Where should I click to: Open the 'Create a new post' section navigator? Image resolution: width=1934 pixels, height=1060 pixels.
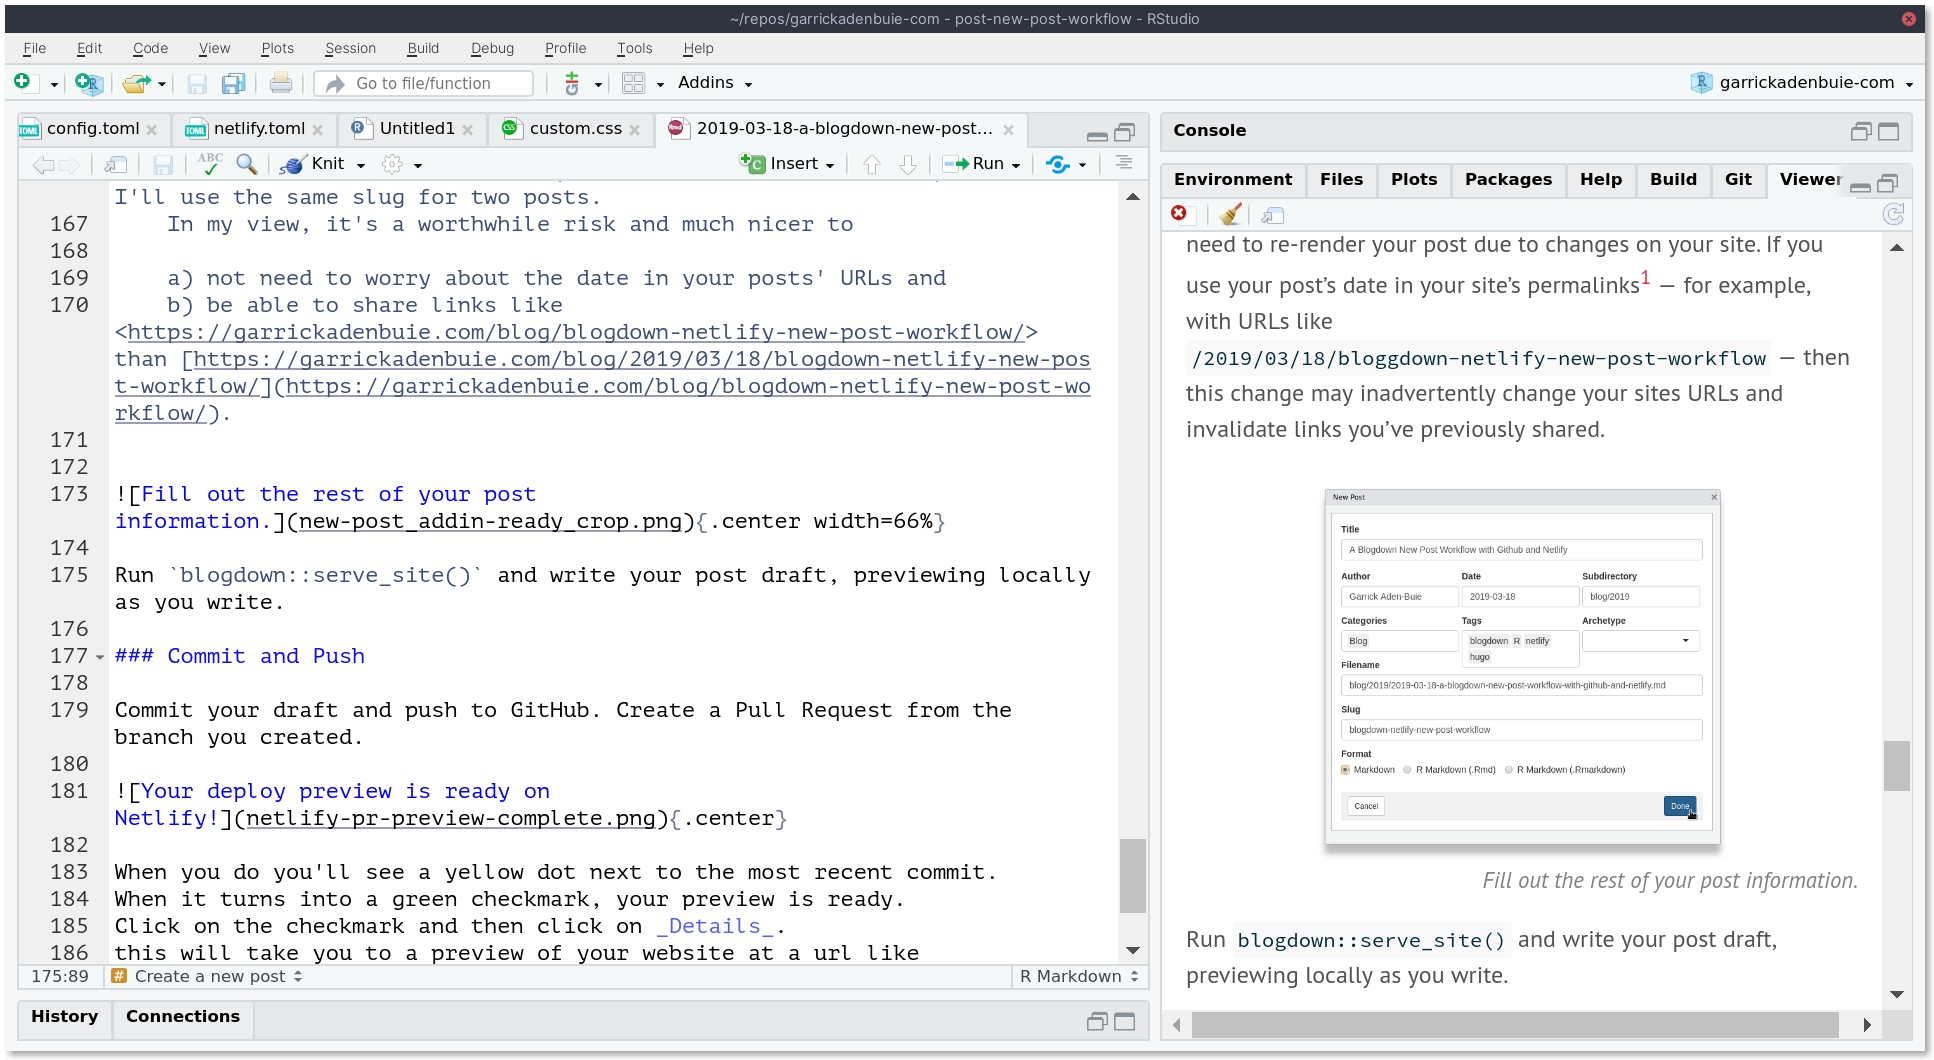tap(207, 976)
